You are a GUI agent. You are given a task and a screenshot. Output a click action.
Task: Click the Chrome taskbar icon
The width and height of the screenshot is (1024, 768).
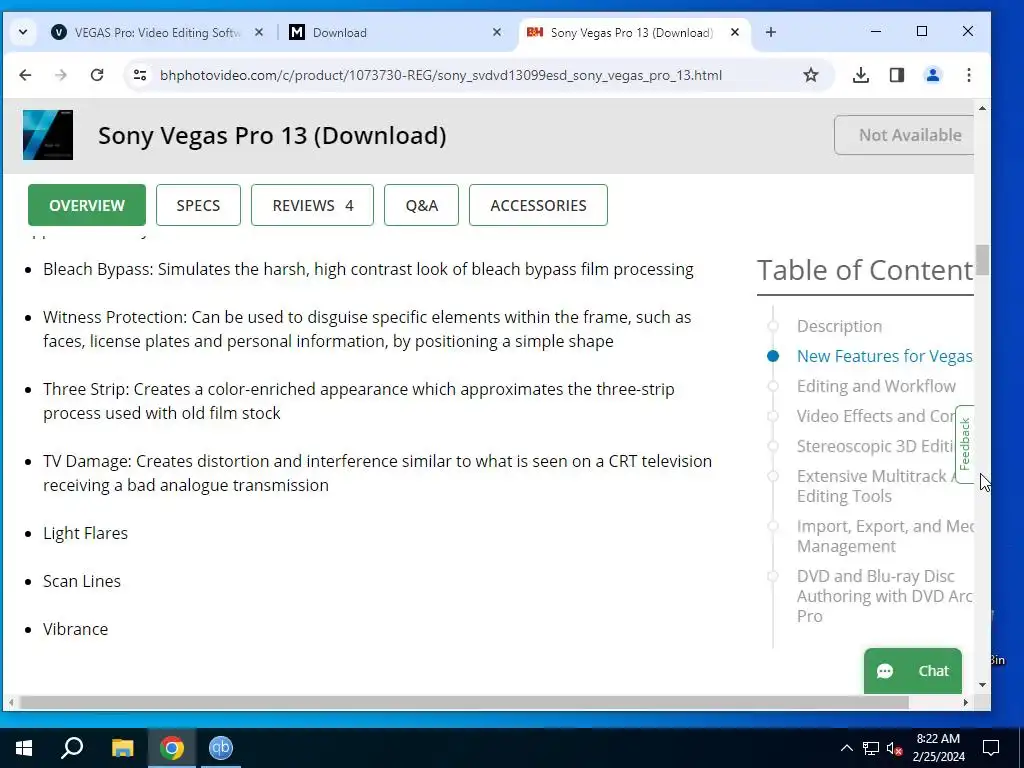coord(172,748)
